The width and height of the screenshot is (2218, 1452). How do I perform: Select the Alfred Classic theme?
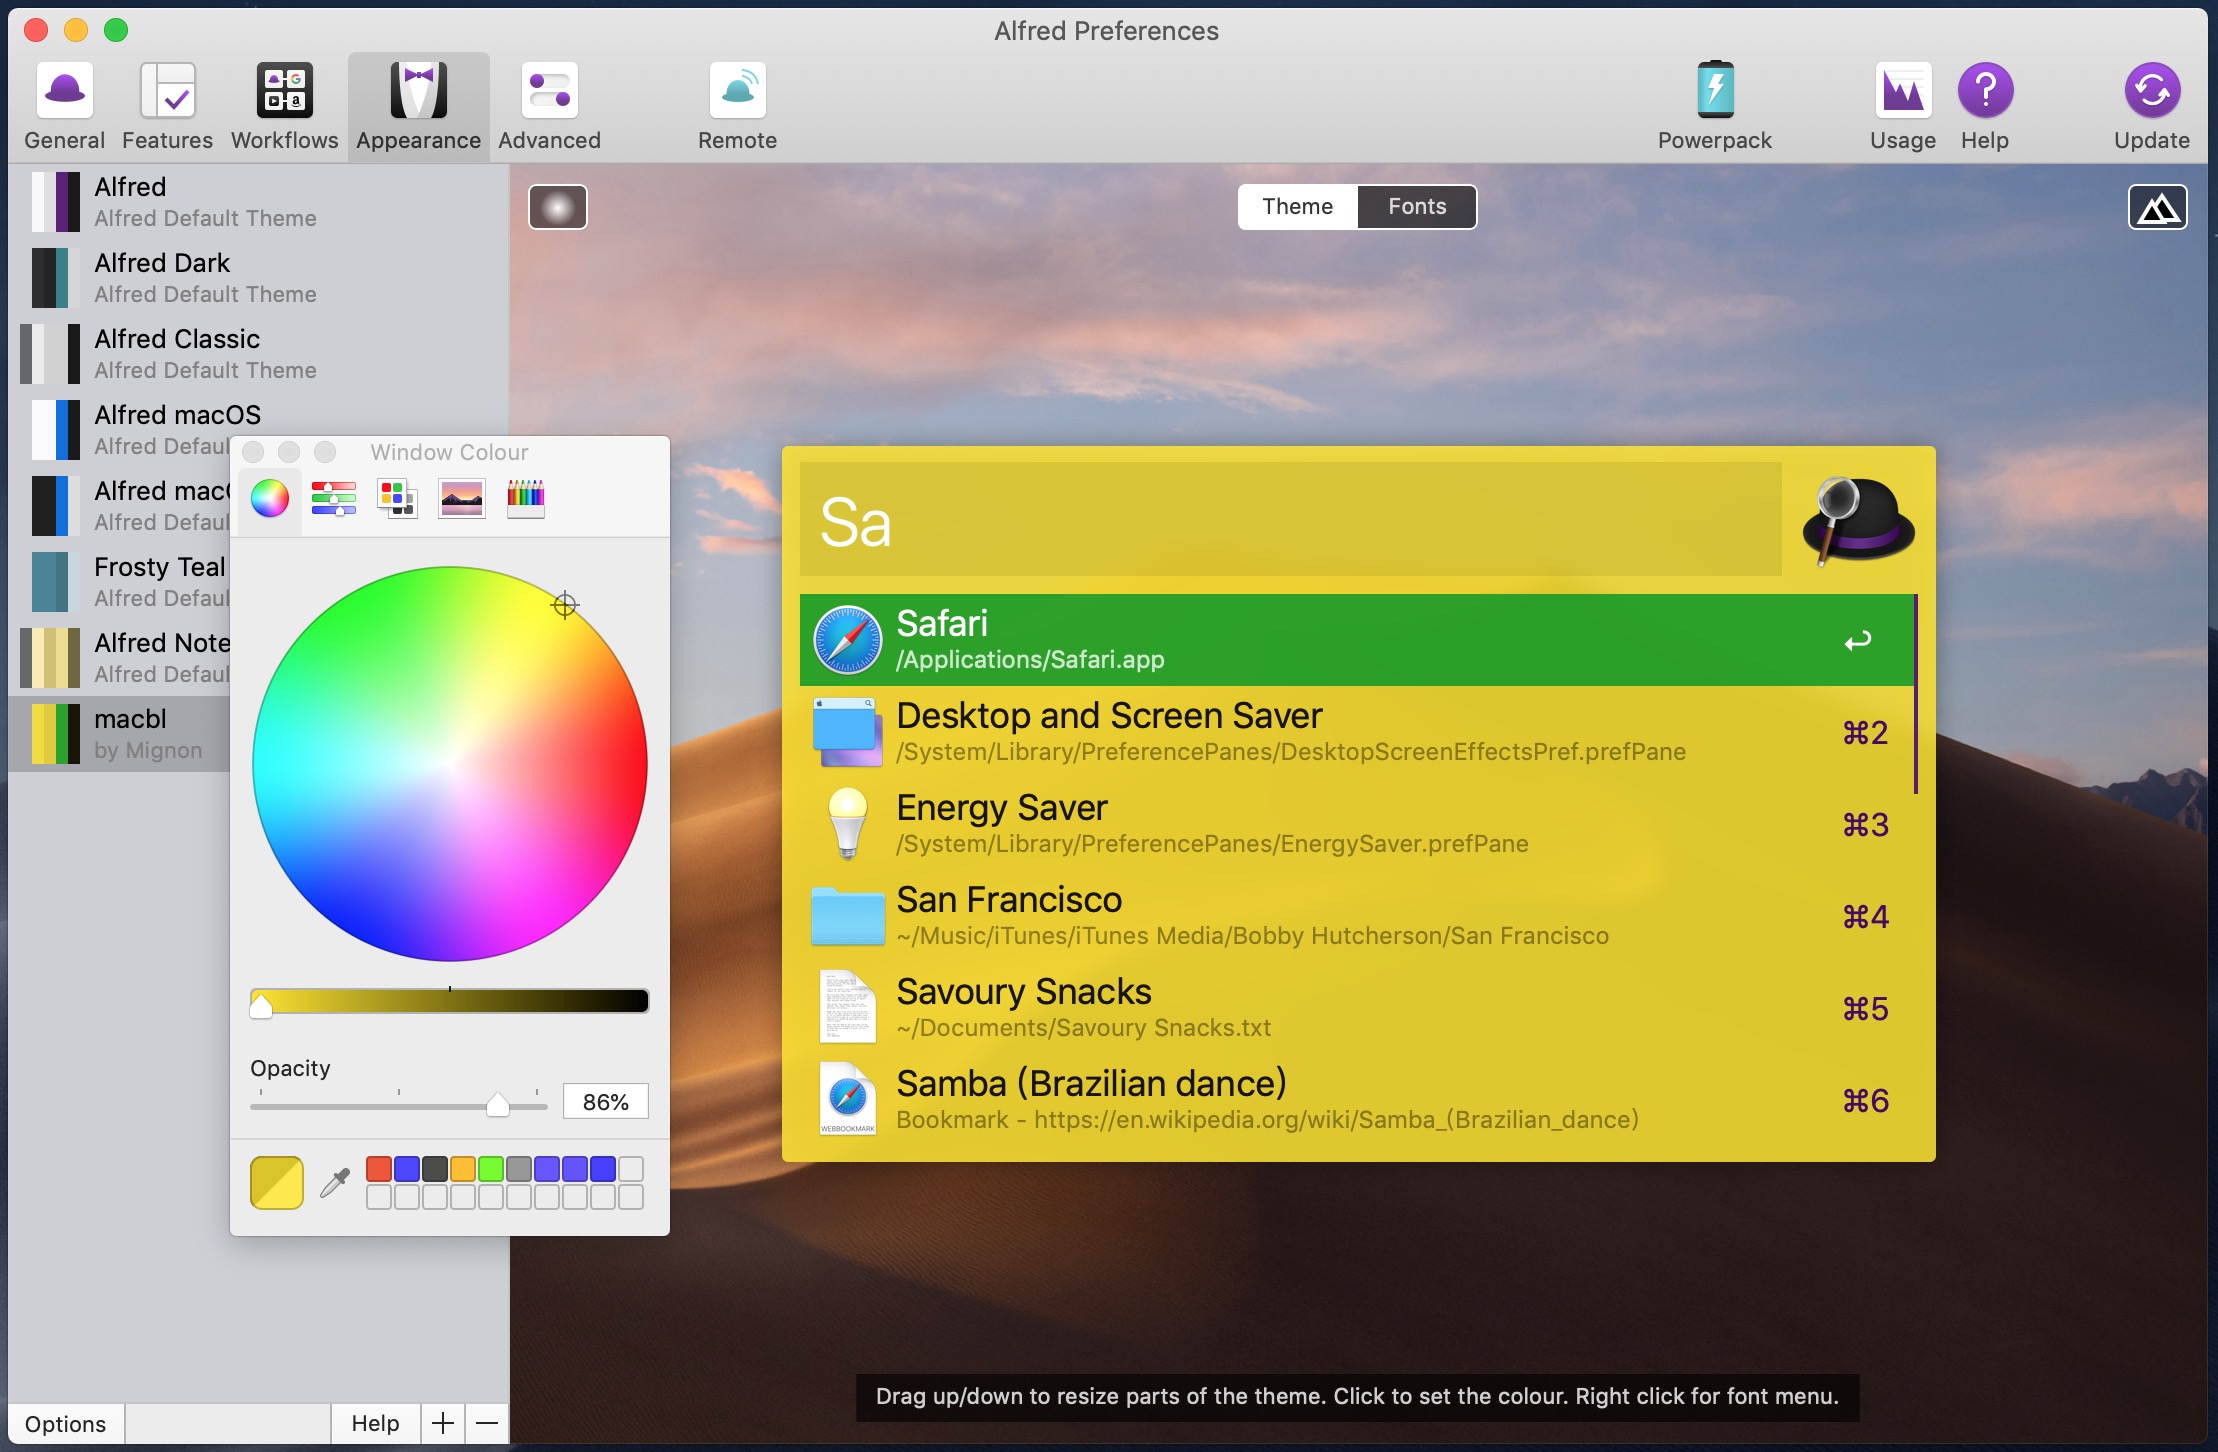[260, 354]
